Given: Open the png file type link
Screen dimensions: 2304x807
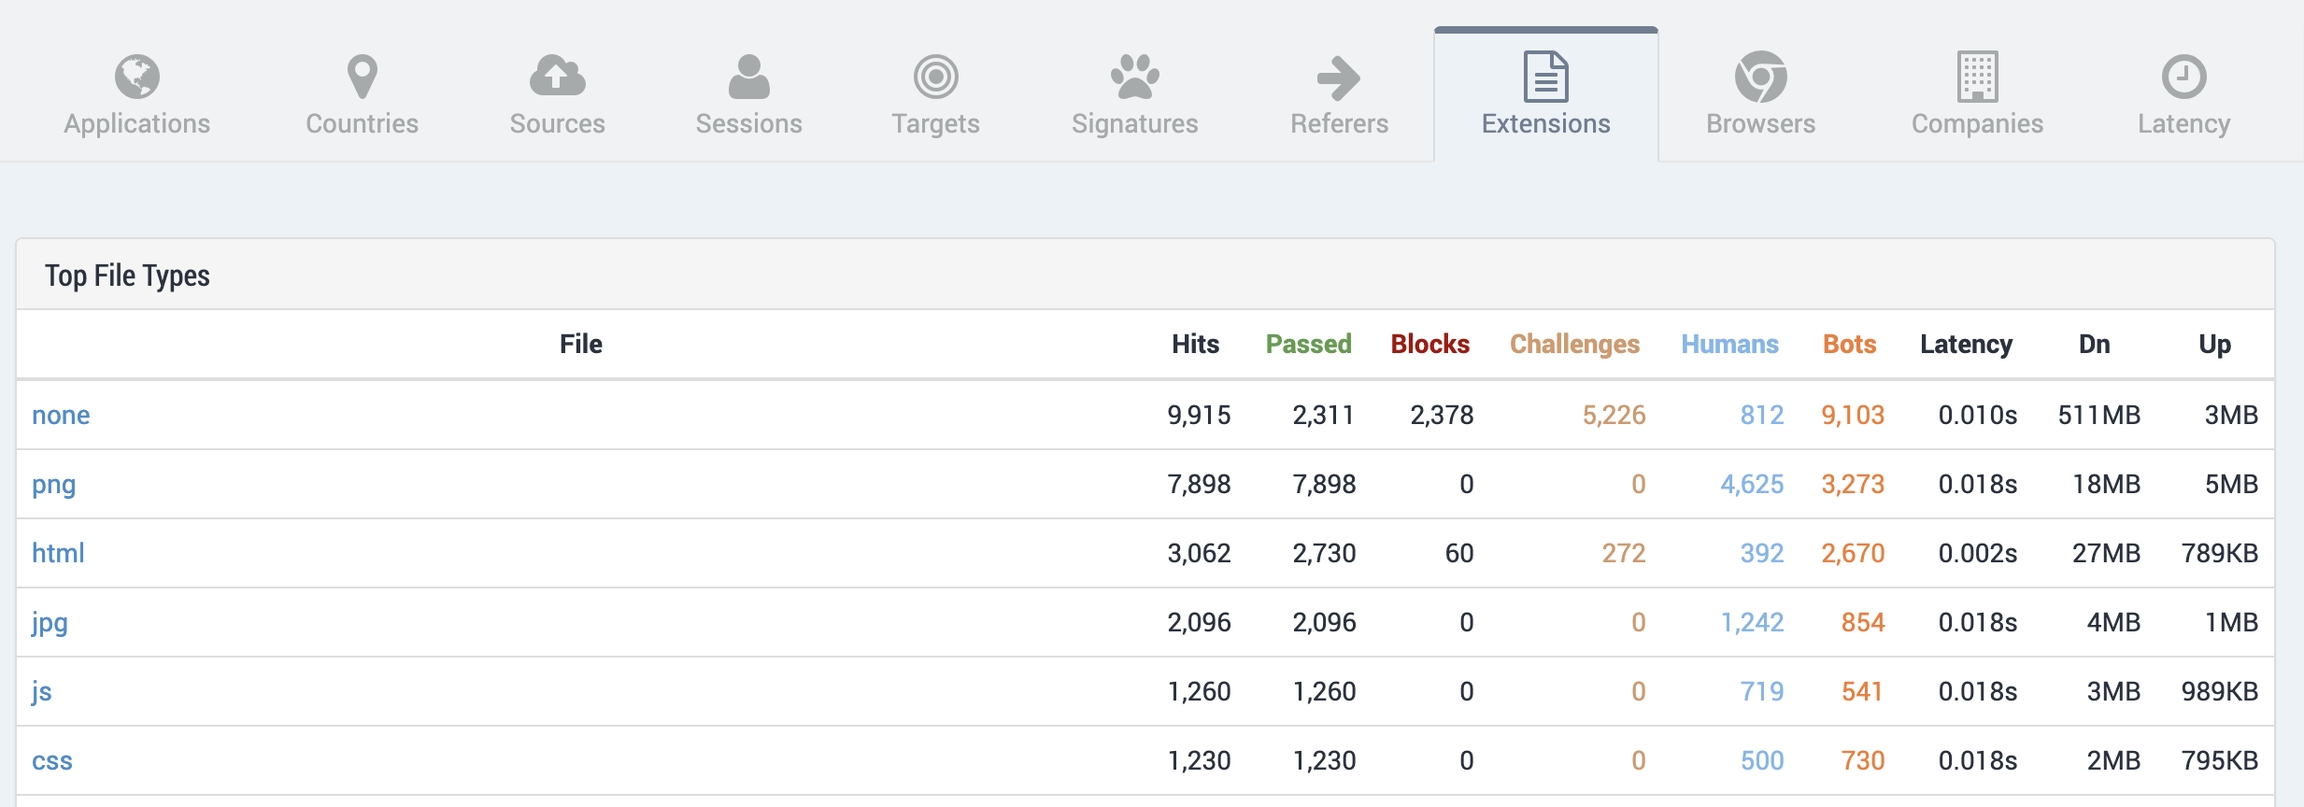Looking at the screenshot, I should 54,484.
